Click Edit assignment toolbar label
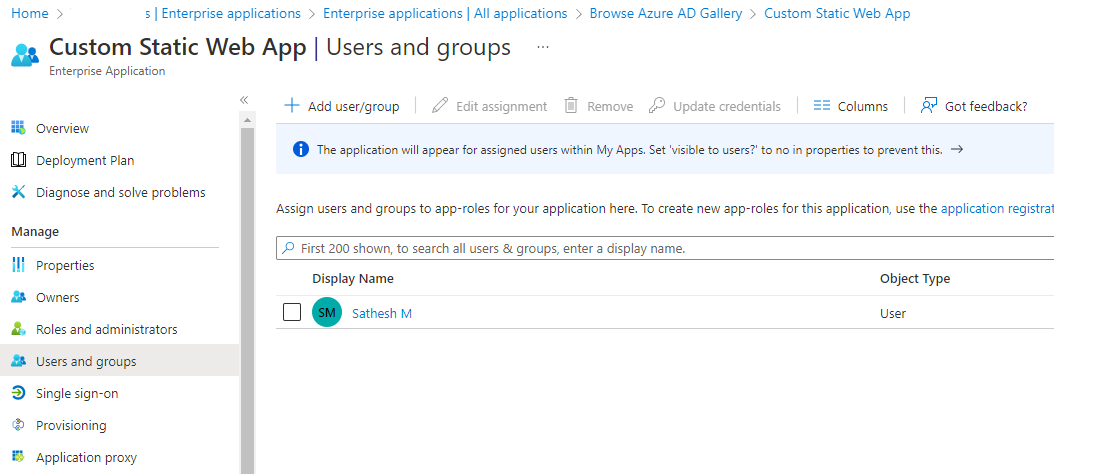 (x=502, y=106)
